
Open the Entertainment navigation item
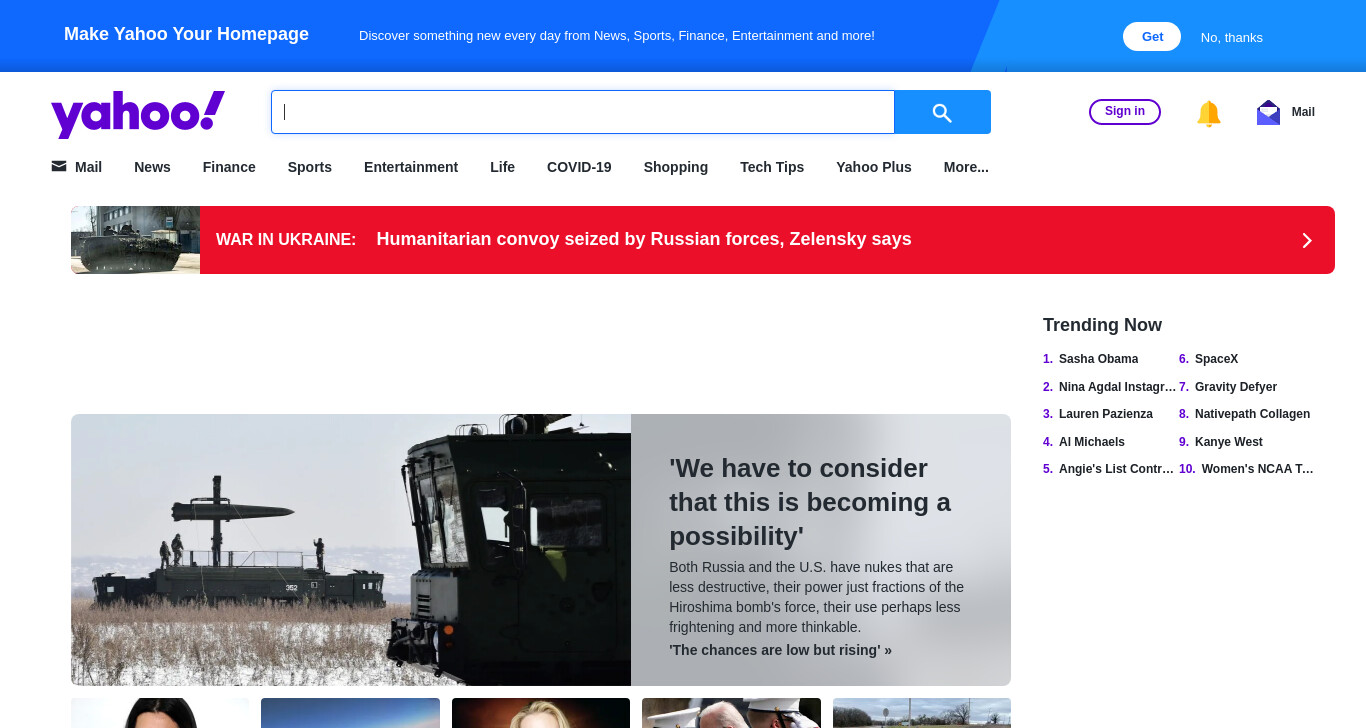411,167
